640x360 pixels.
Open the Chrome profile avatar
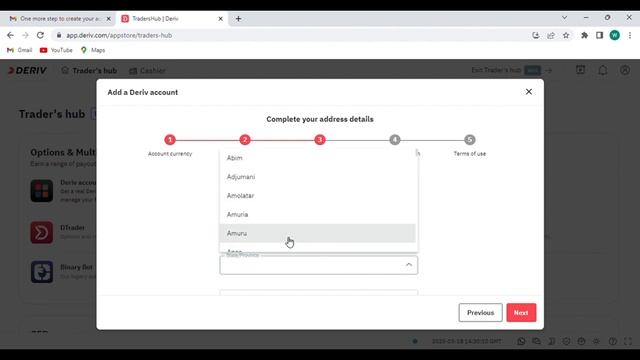coord(615,36)
